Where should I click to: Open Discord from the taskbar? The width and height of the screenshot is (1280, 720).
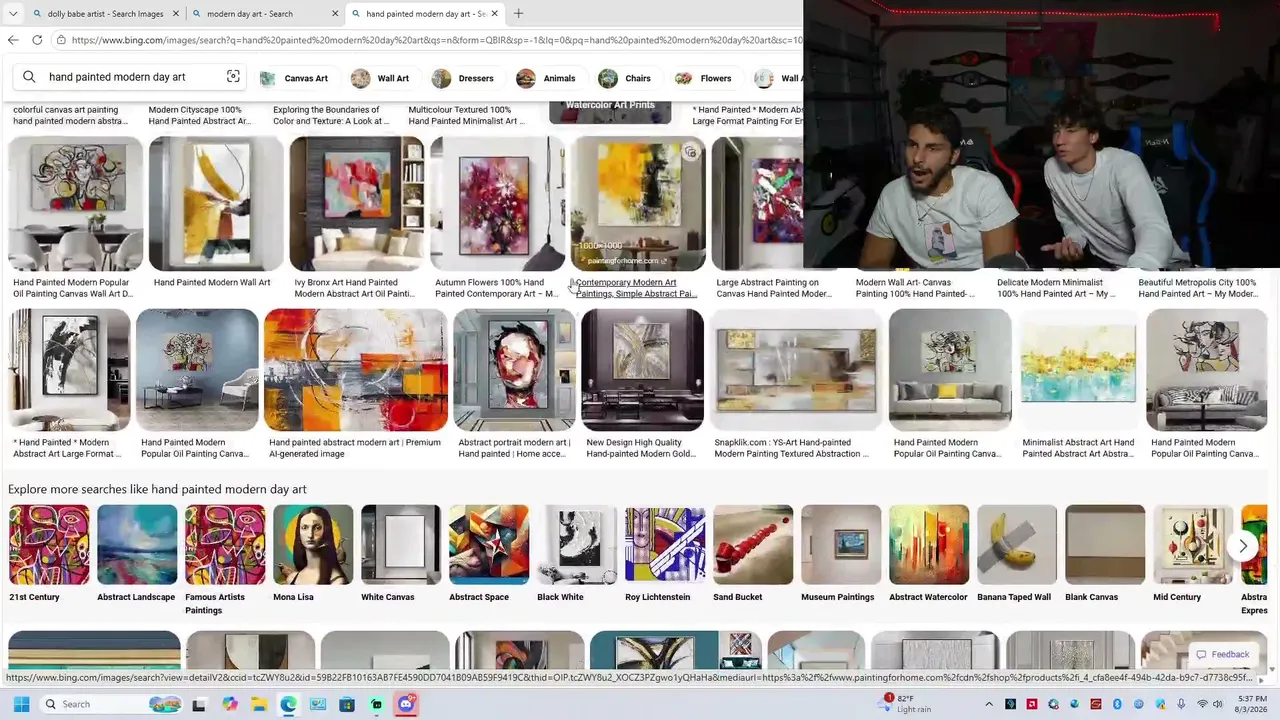click(406, 704)
